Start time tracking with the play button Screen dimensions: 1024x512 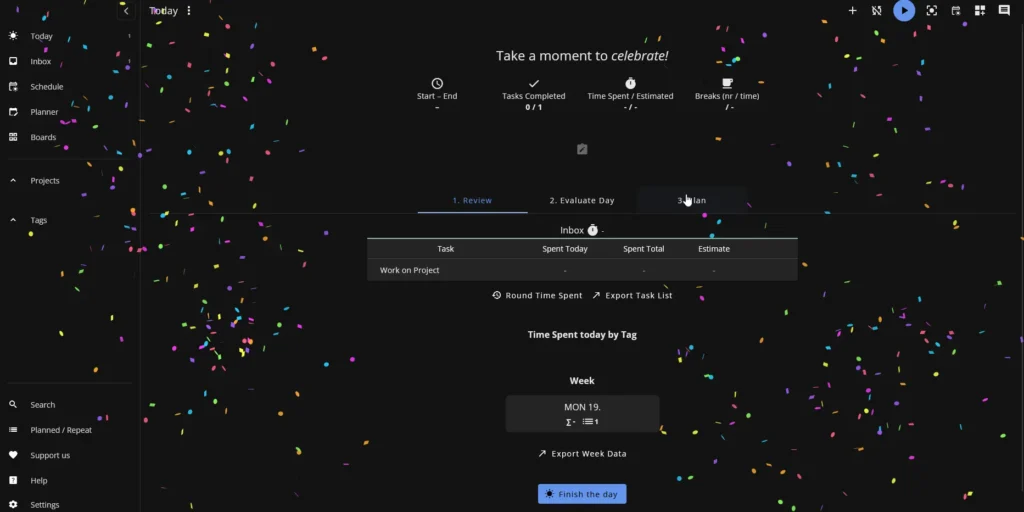tap(904, 11)
